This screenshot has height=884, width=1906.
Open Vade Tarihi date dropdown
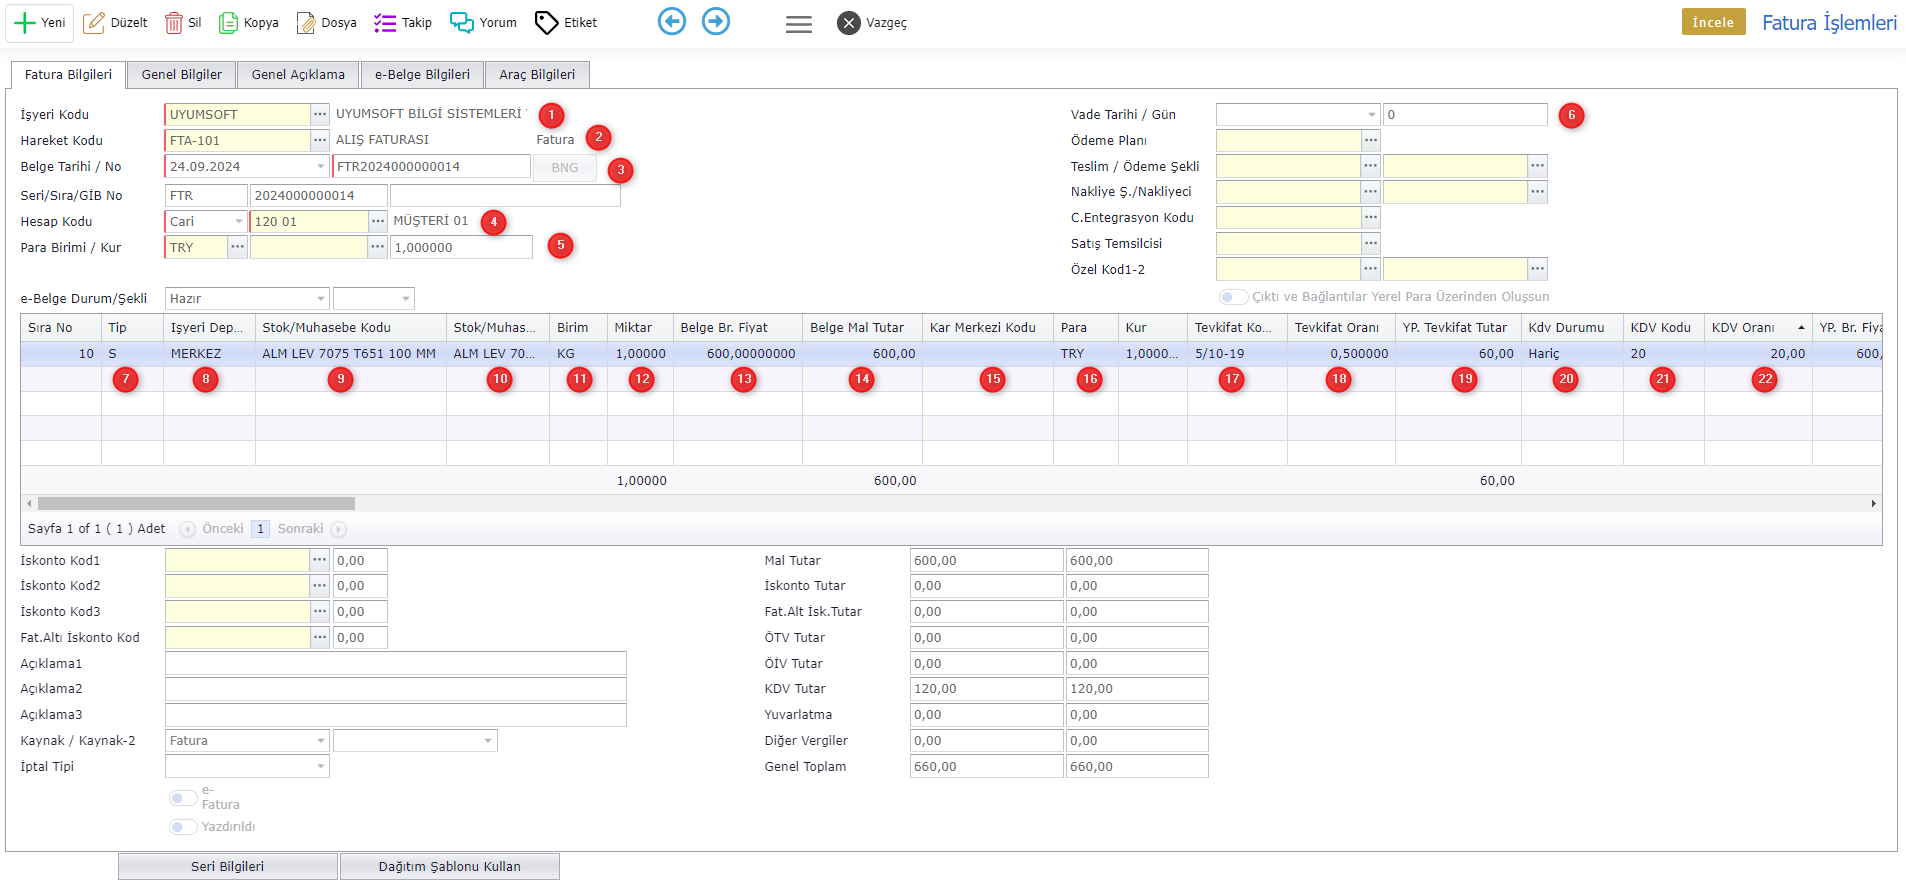1371,115
